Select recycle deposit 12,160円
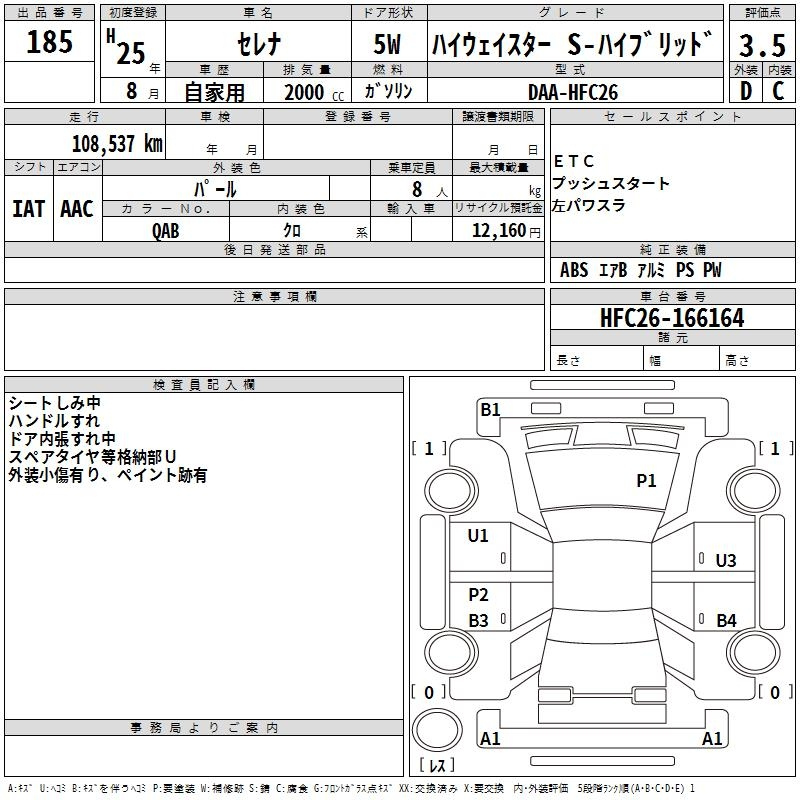800x800 pixels. pyautogui.click(x=506, y=231)
